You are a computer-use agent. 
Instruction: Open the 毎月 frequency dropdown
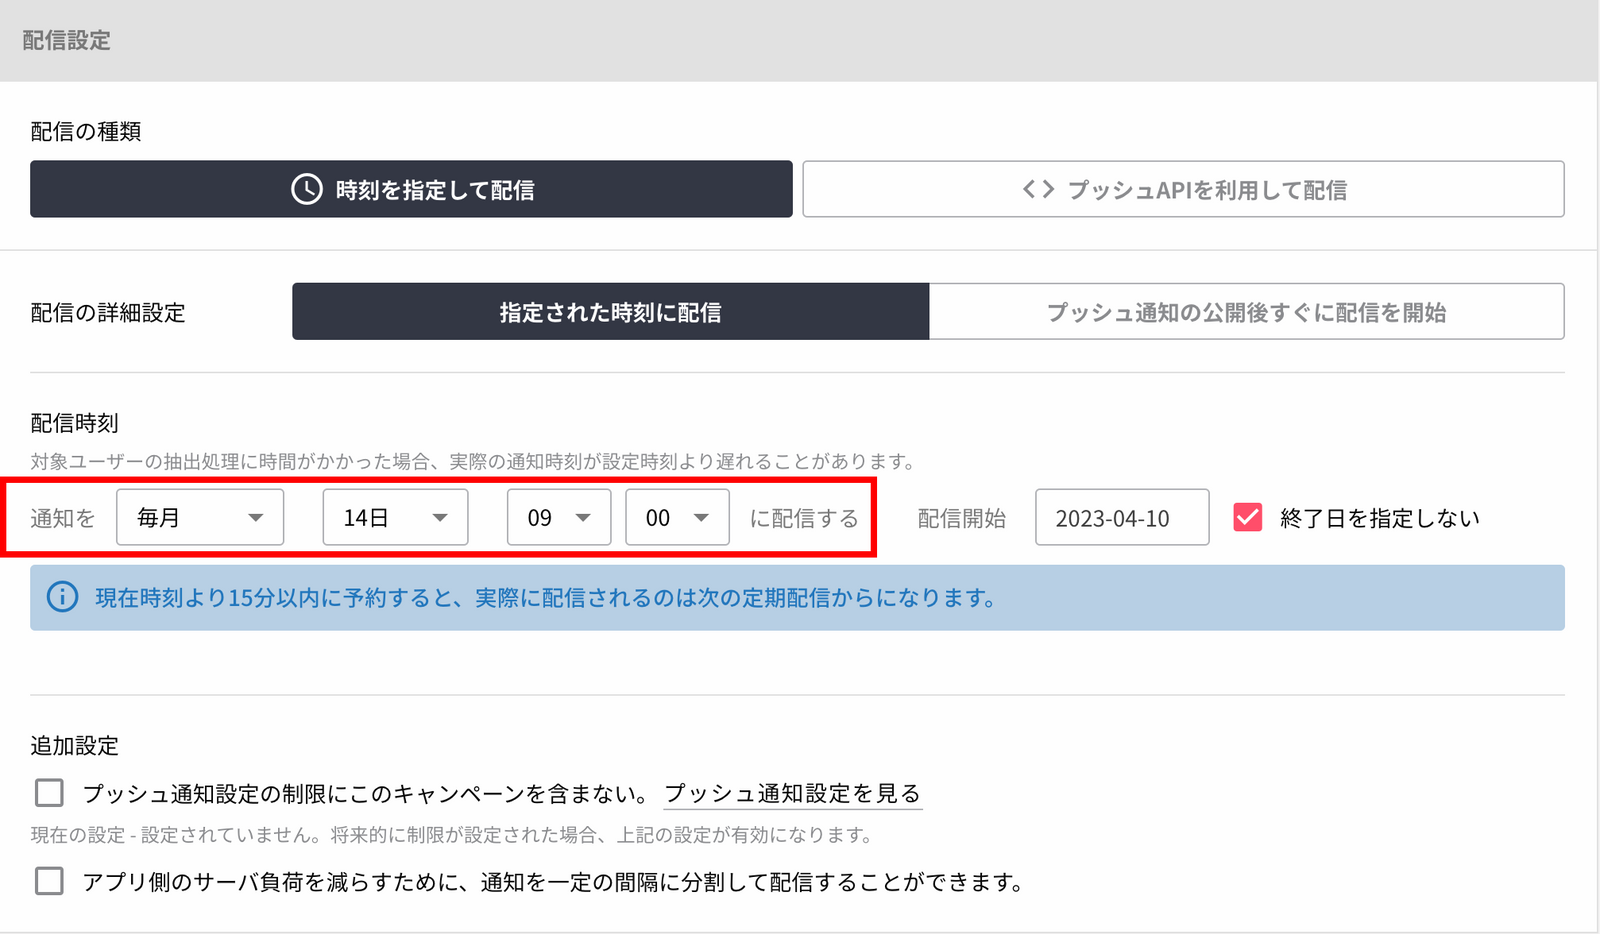(x=200, y=517)
